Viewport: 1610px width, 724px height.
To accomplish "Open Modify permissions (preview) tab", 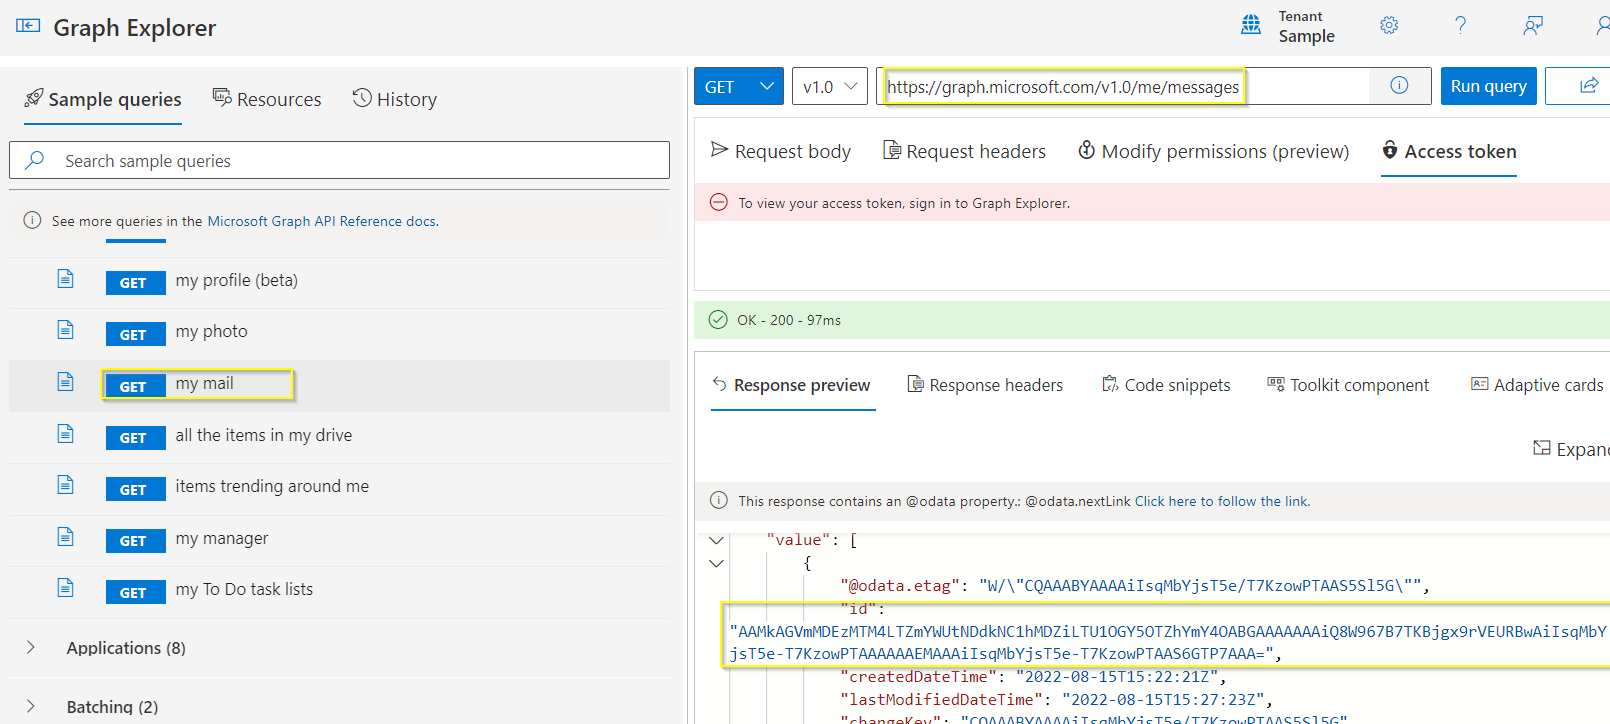I will 1213,151.
